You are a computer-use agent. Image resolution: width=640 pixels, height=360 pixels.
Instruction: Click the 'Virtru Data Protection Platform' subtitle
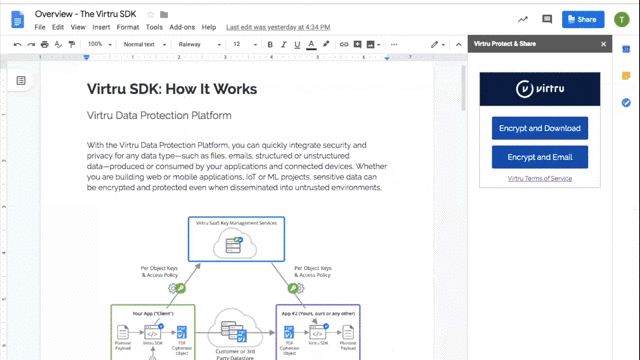tap(159, 116)
